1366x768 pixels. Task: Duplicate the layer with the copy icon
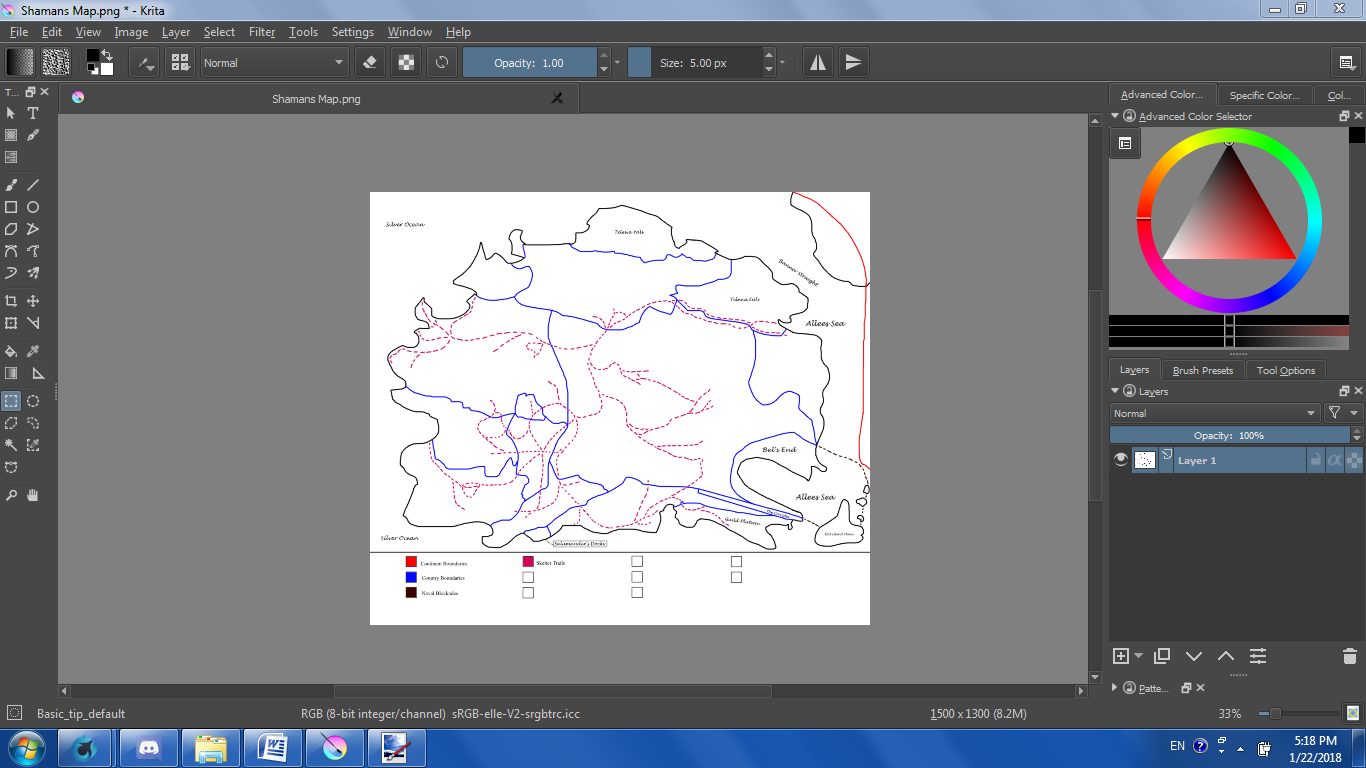pyautogui.click(x=1161, y=656)
